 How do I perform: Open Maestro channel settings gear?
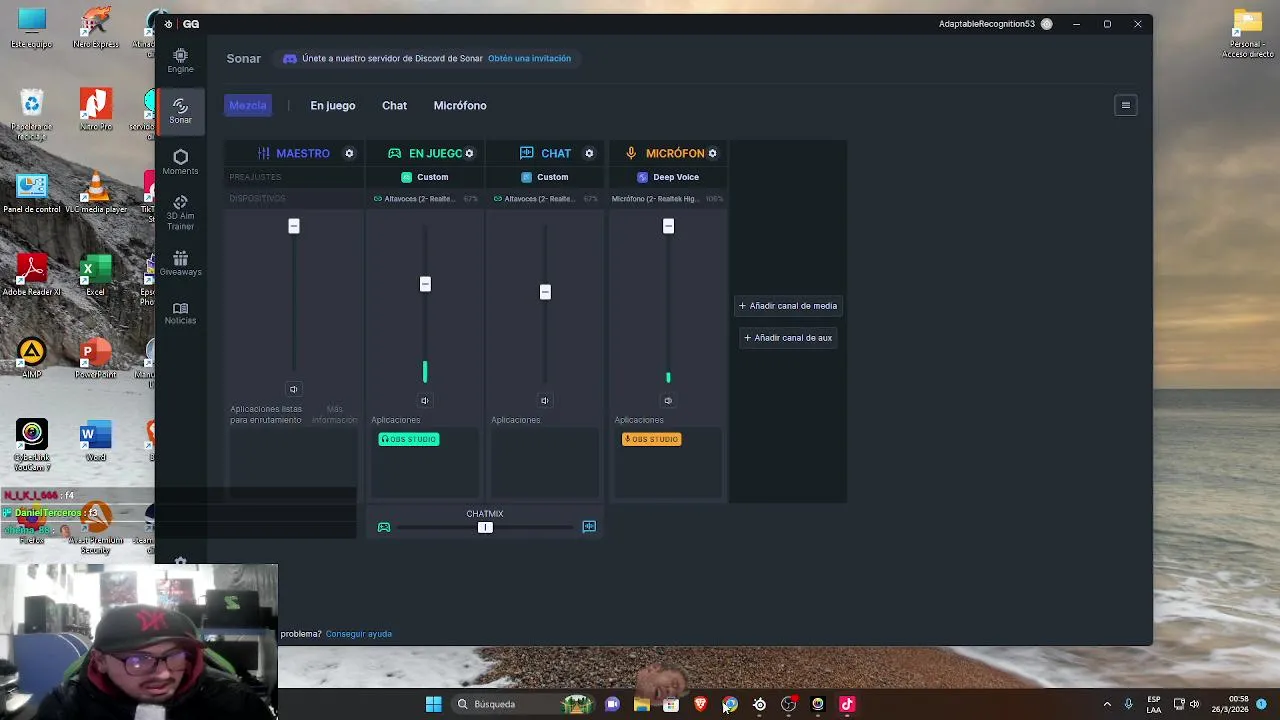pos(349,153)
